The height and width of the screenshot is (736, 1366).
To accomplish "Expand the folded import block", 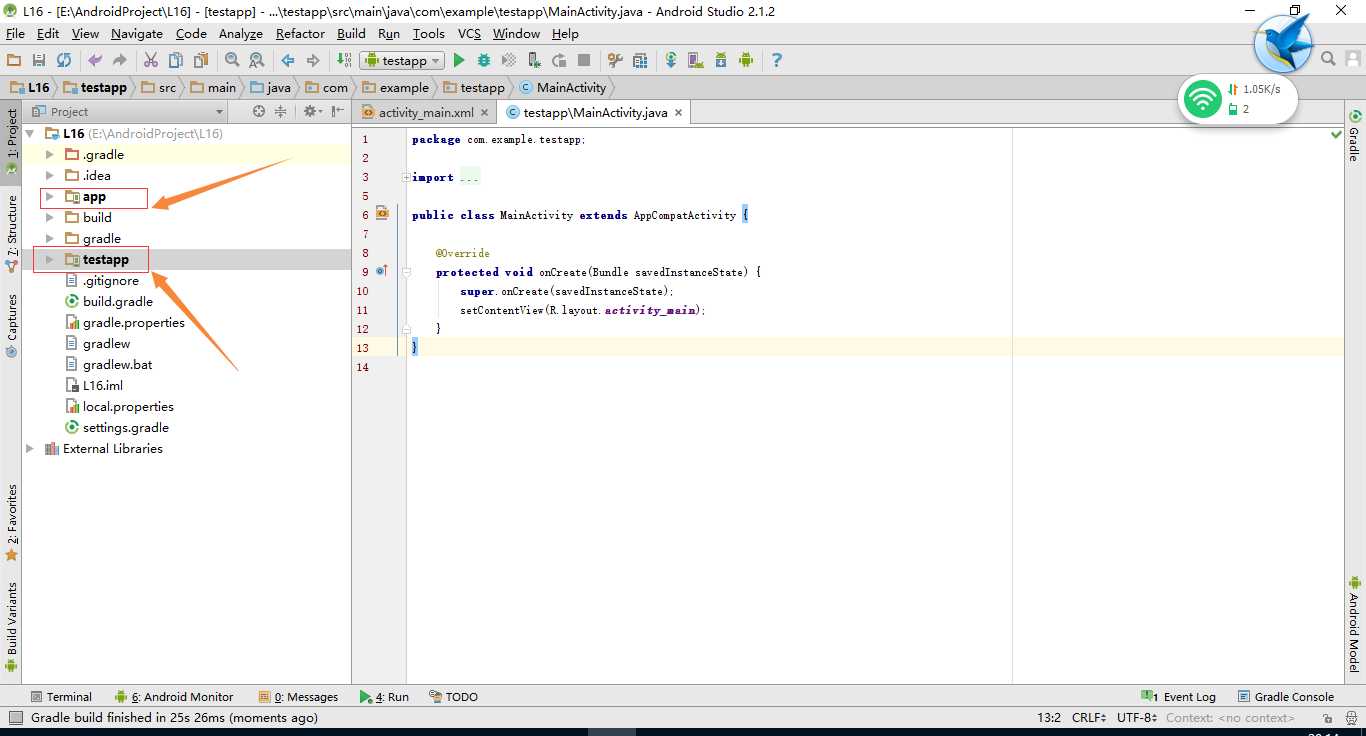I will [x=405, y=177].
